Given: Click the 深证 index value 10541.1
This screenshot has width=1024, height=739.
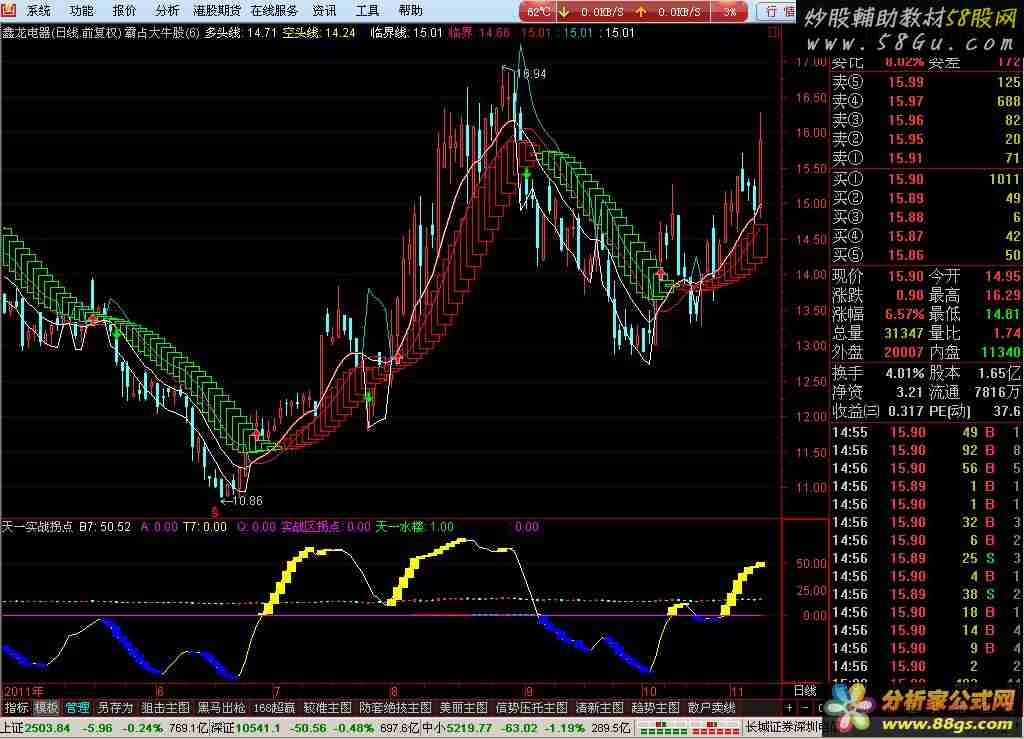Looking at the screenshot, I should 259,727.
